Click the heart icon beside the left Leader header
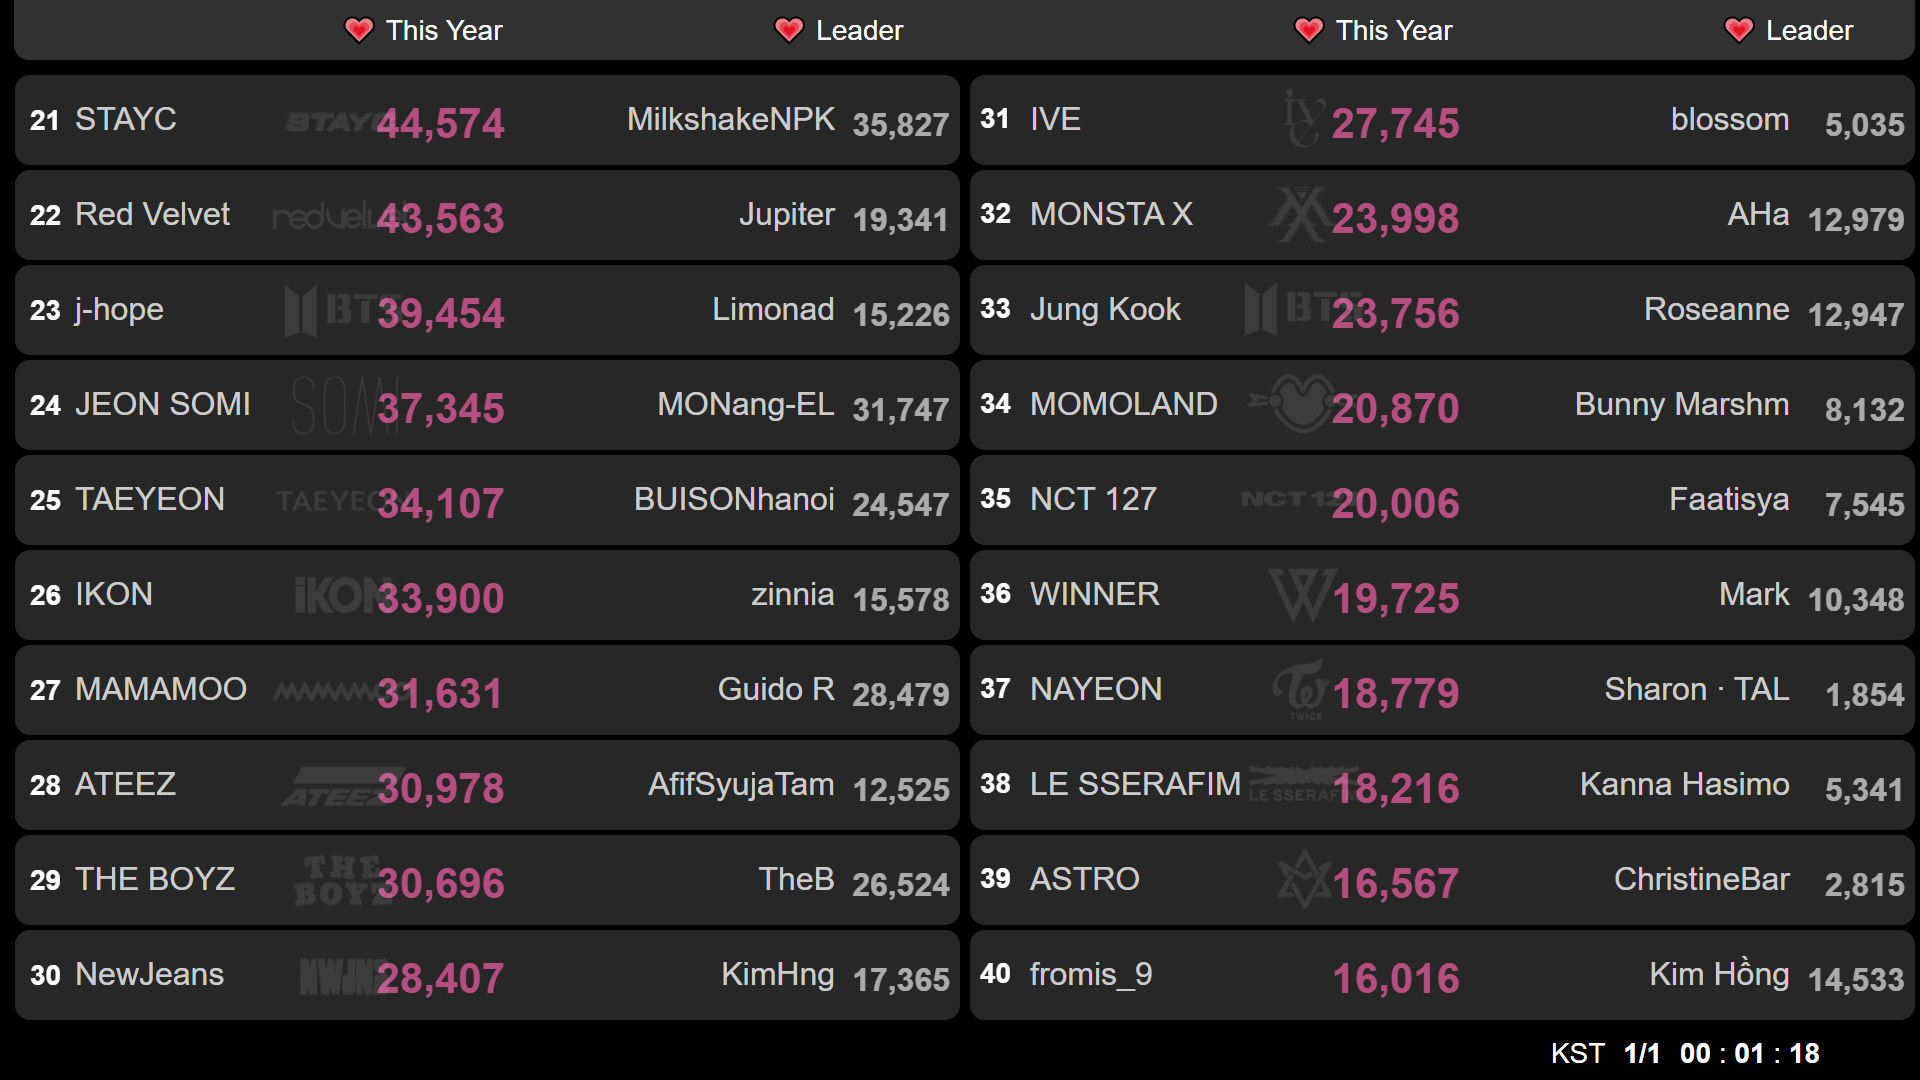This screenshot has width=1920, height=1080. coord(789,30)
